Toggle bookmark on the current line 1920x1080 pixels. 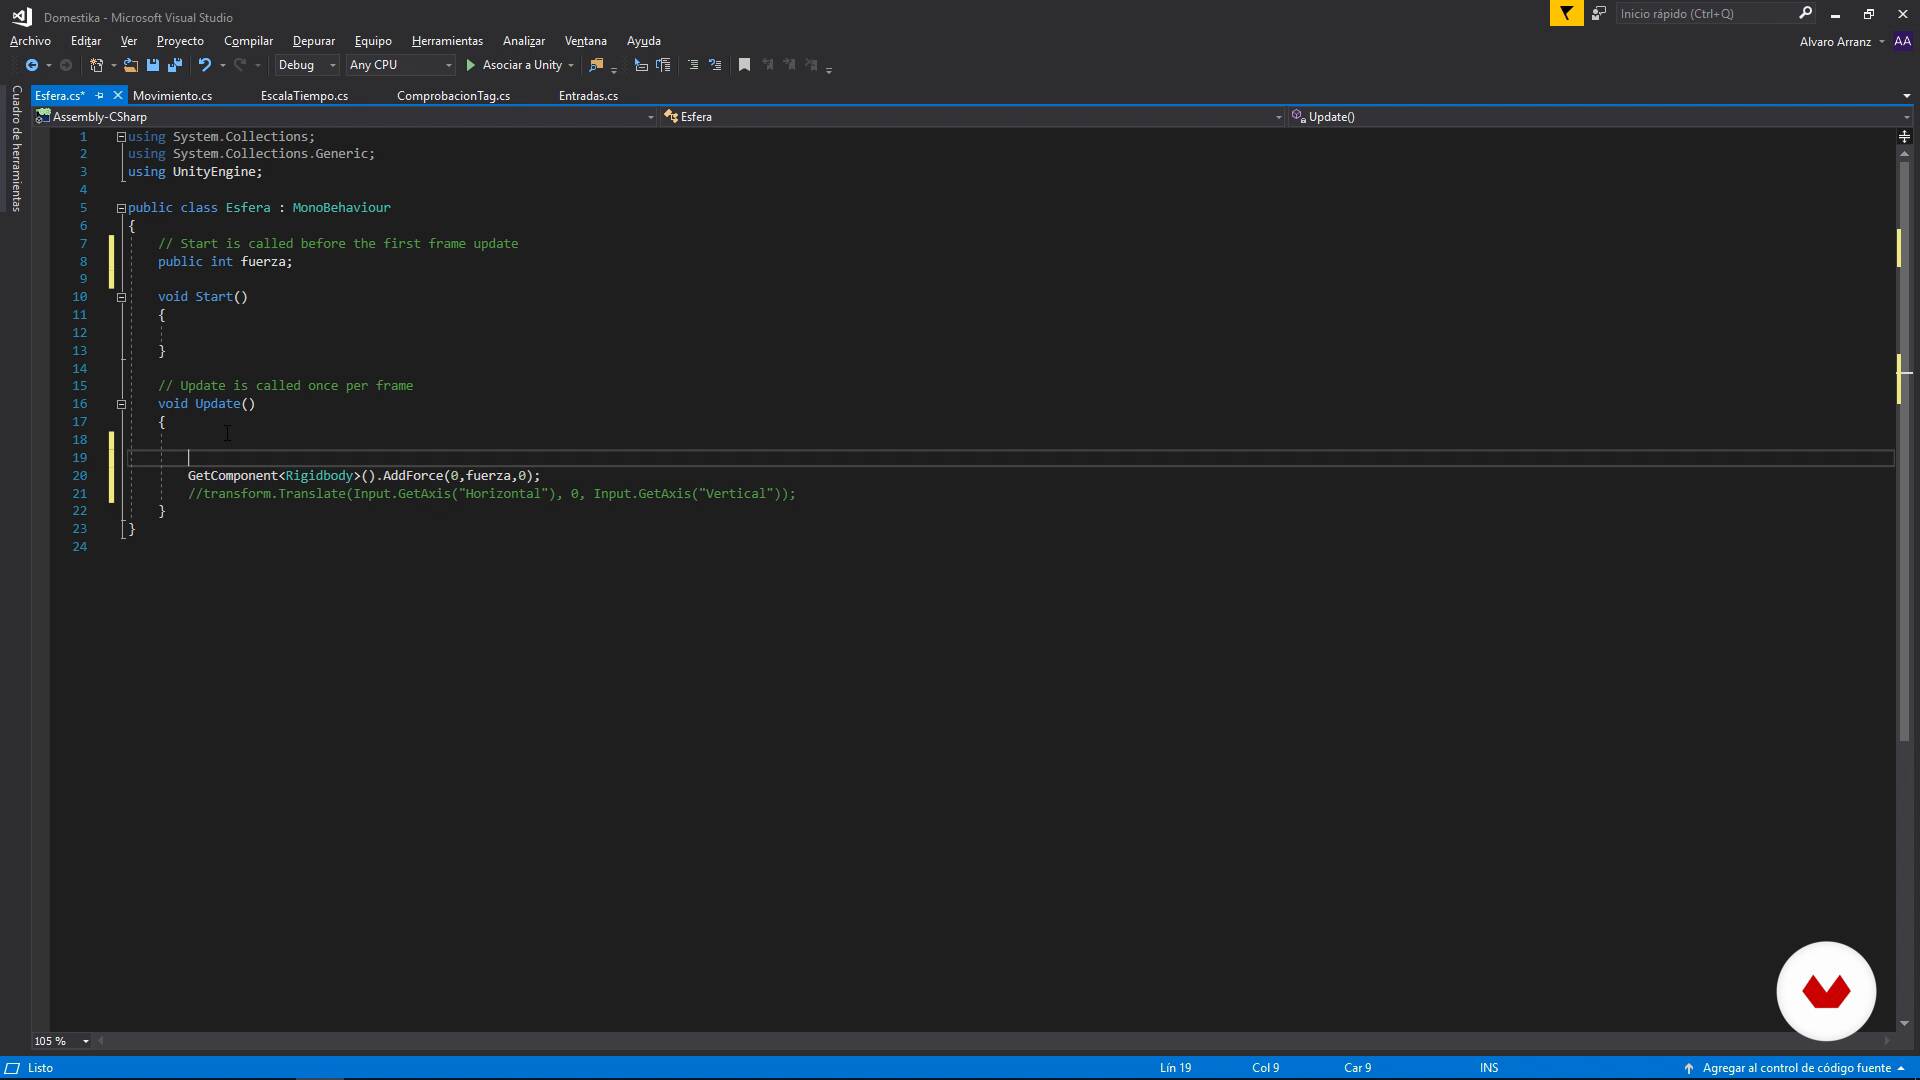click(x=744, y=65)
